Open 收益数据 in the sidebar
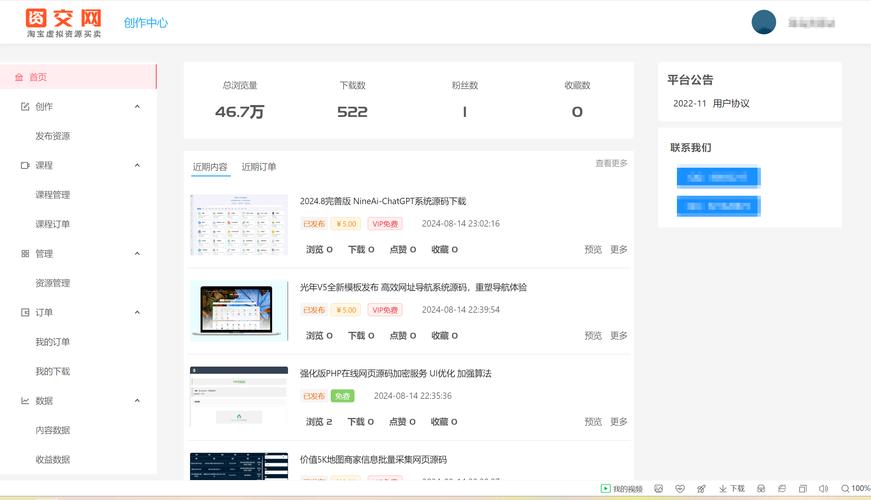The height and width of the screenshot is (500, 871). click(53, 460)
